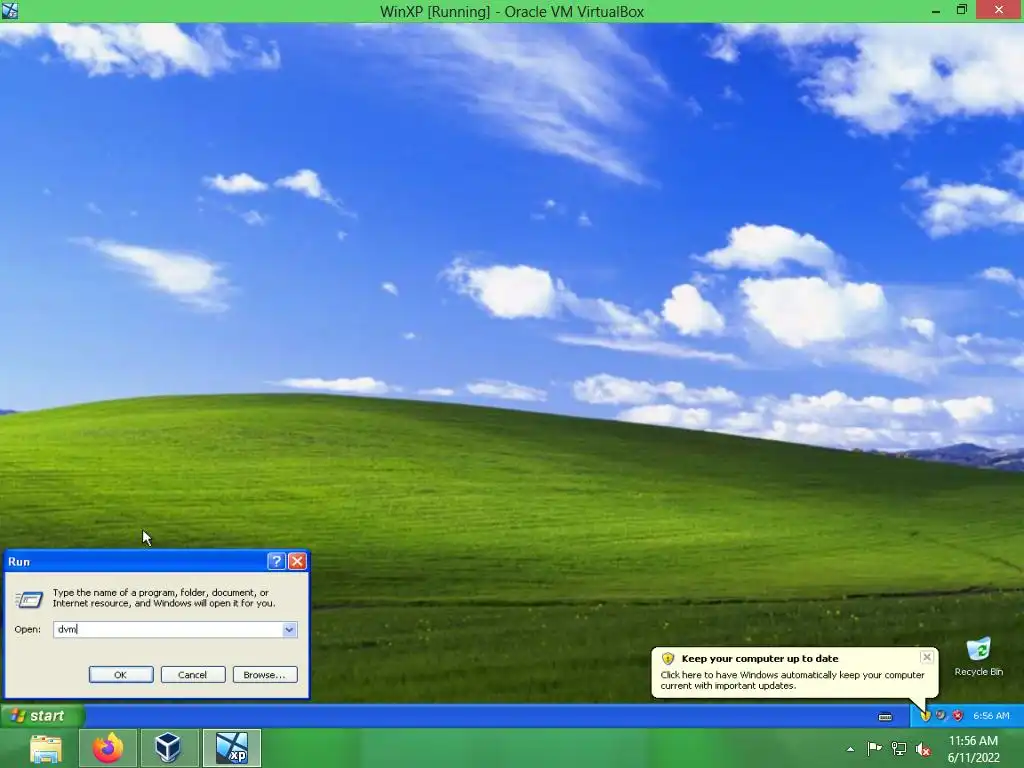1024x768 pixels.
Task: Show hidden host tray icons arrow
Action: pyautogui.click(x=850, y=749)
